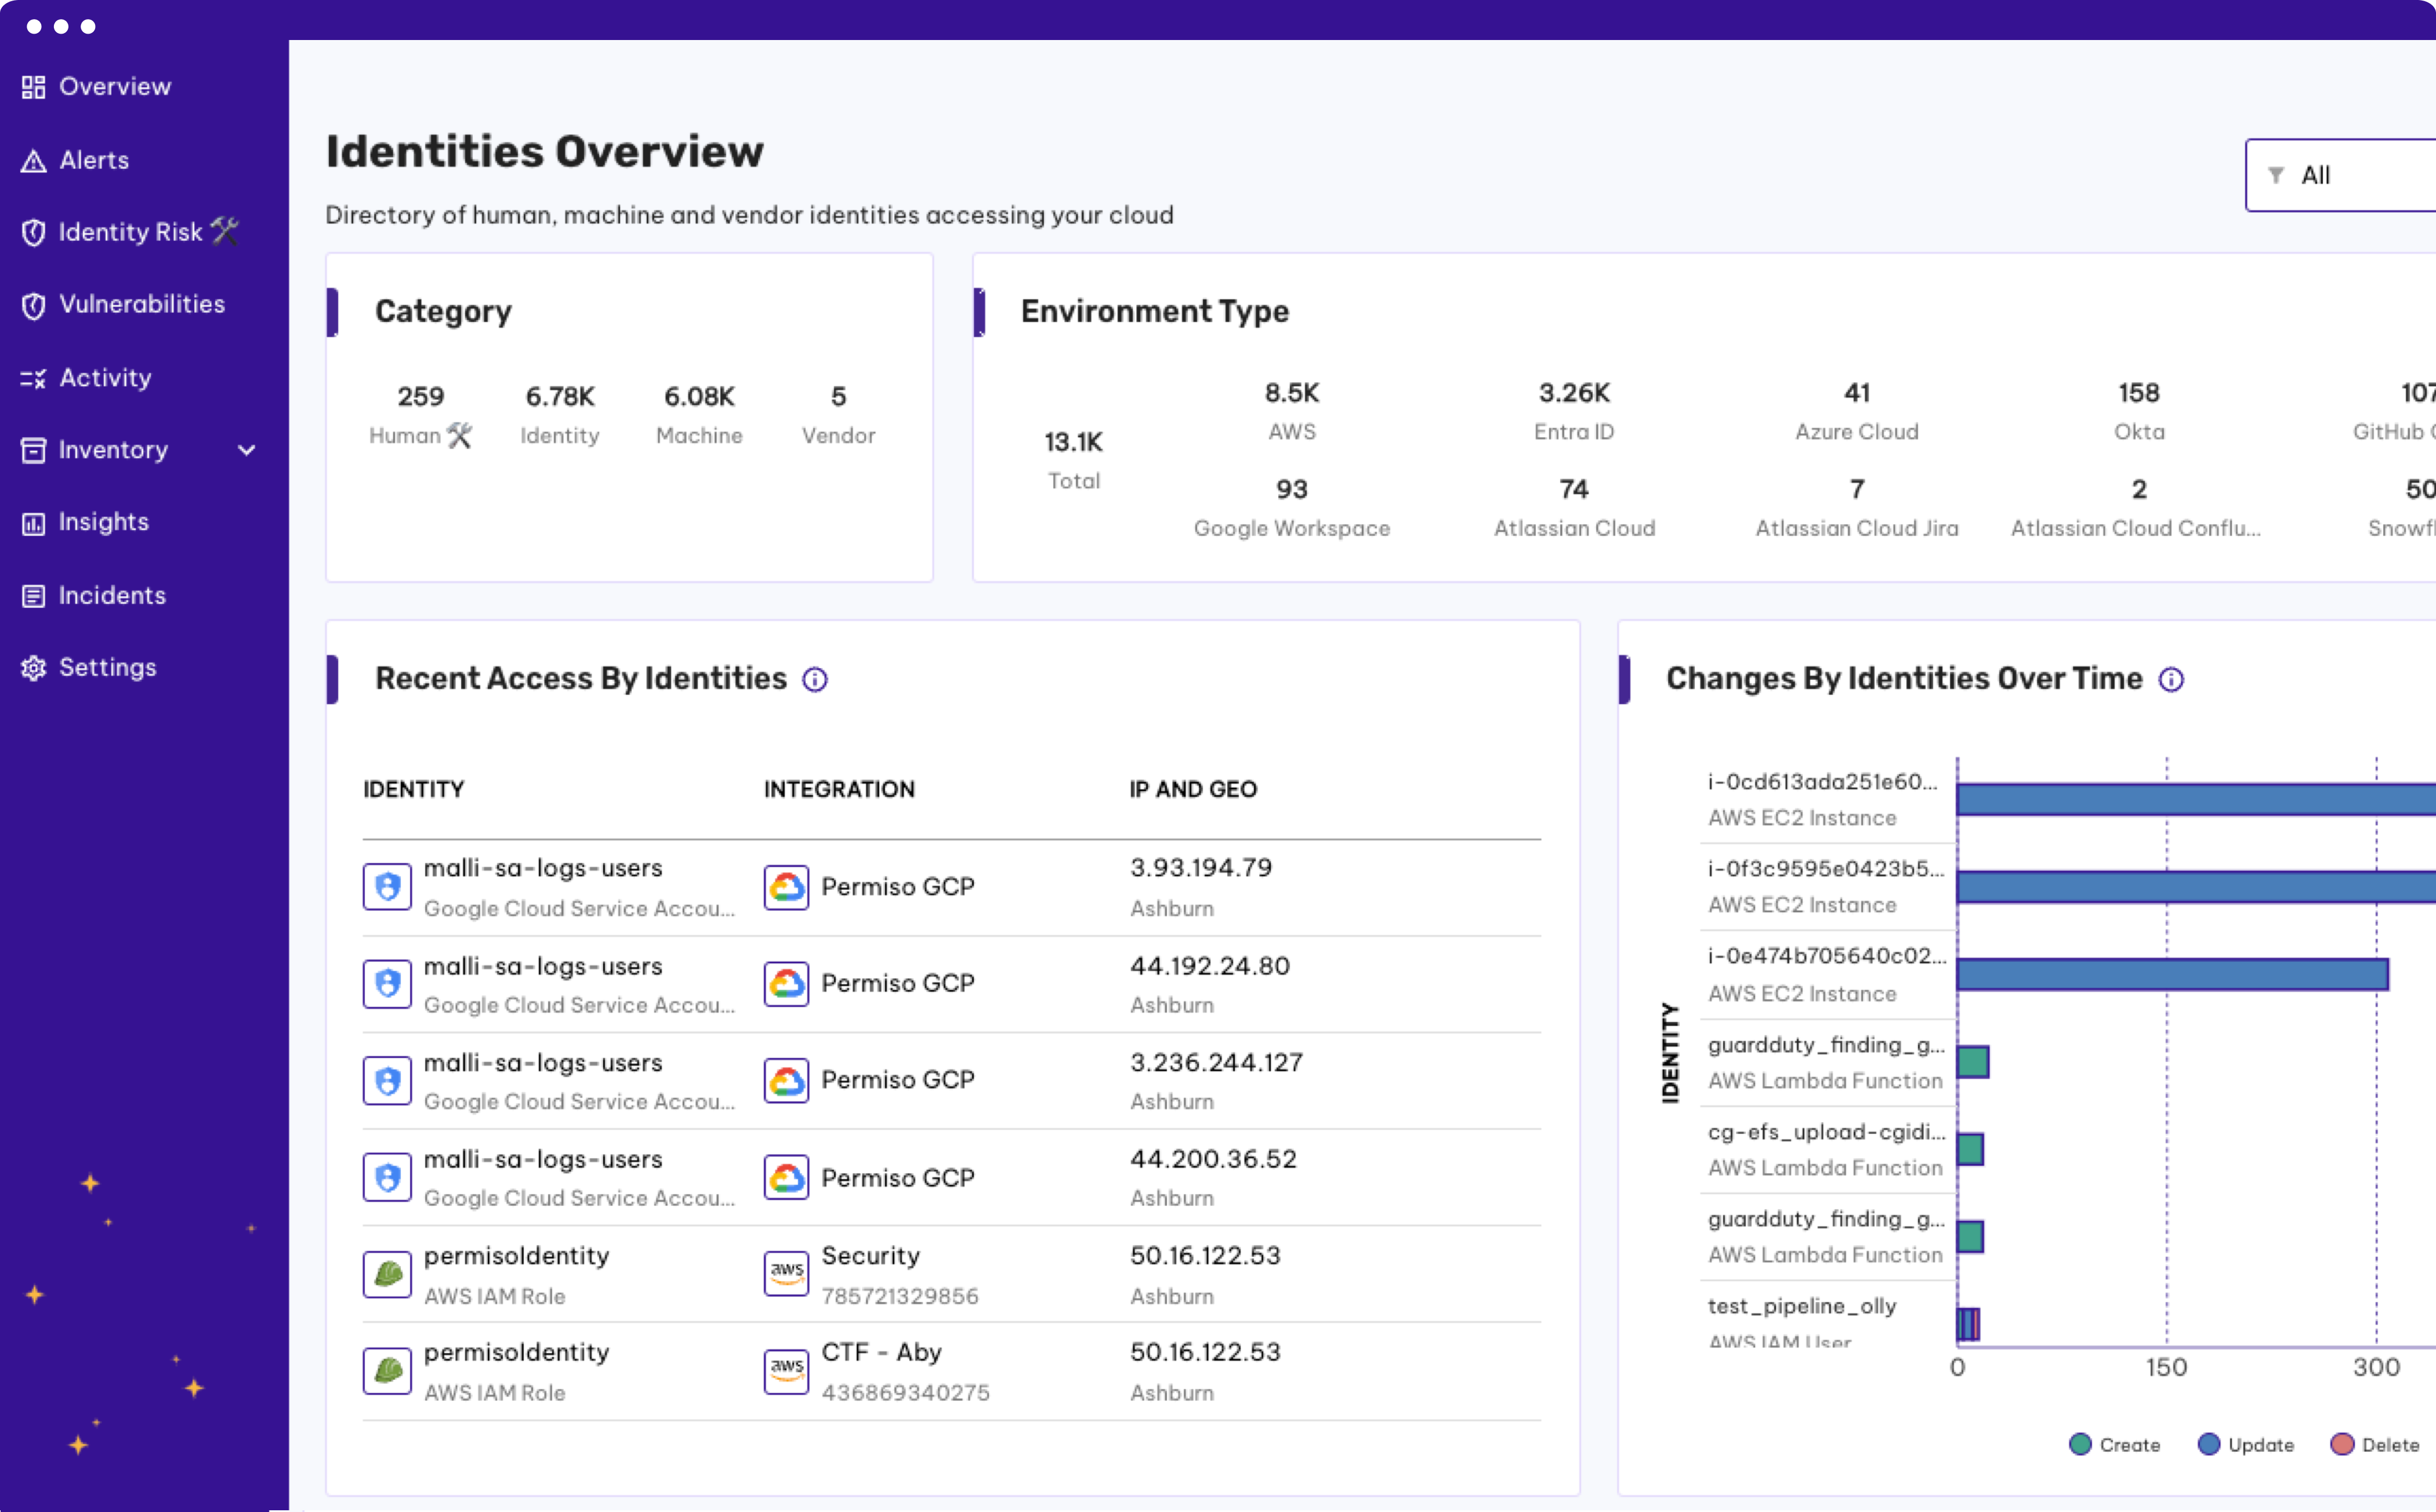The image size is (2436, 1512).
Task: Click i-0cd613ada251e60 chart label
Action: 1822,782
